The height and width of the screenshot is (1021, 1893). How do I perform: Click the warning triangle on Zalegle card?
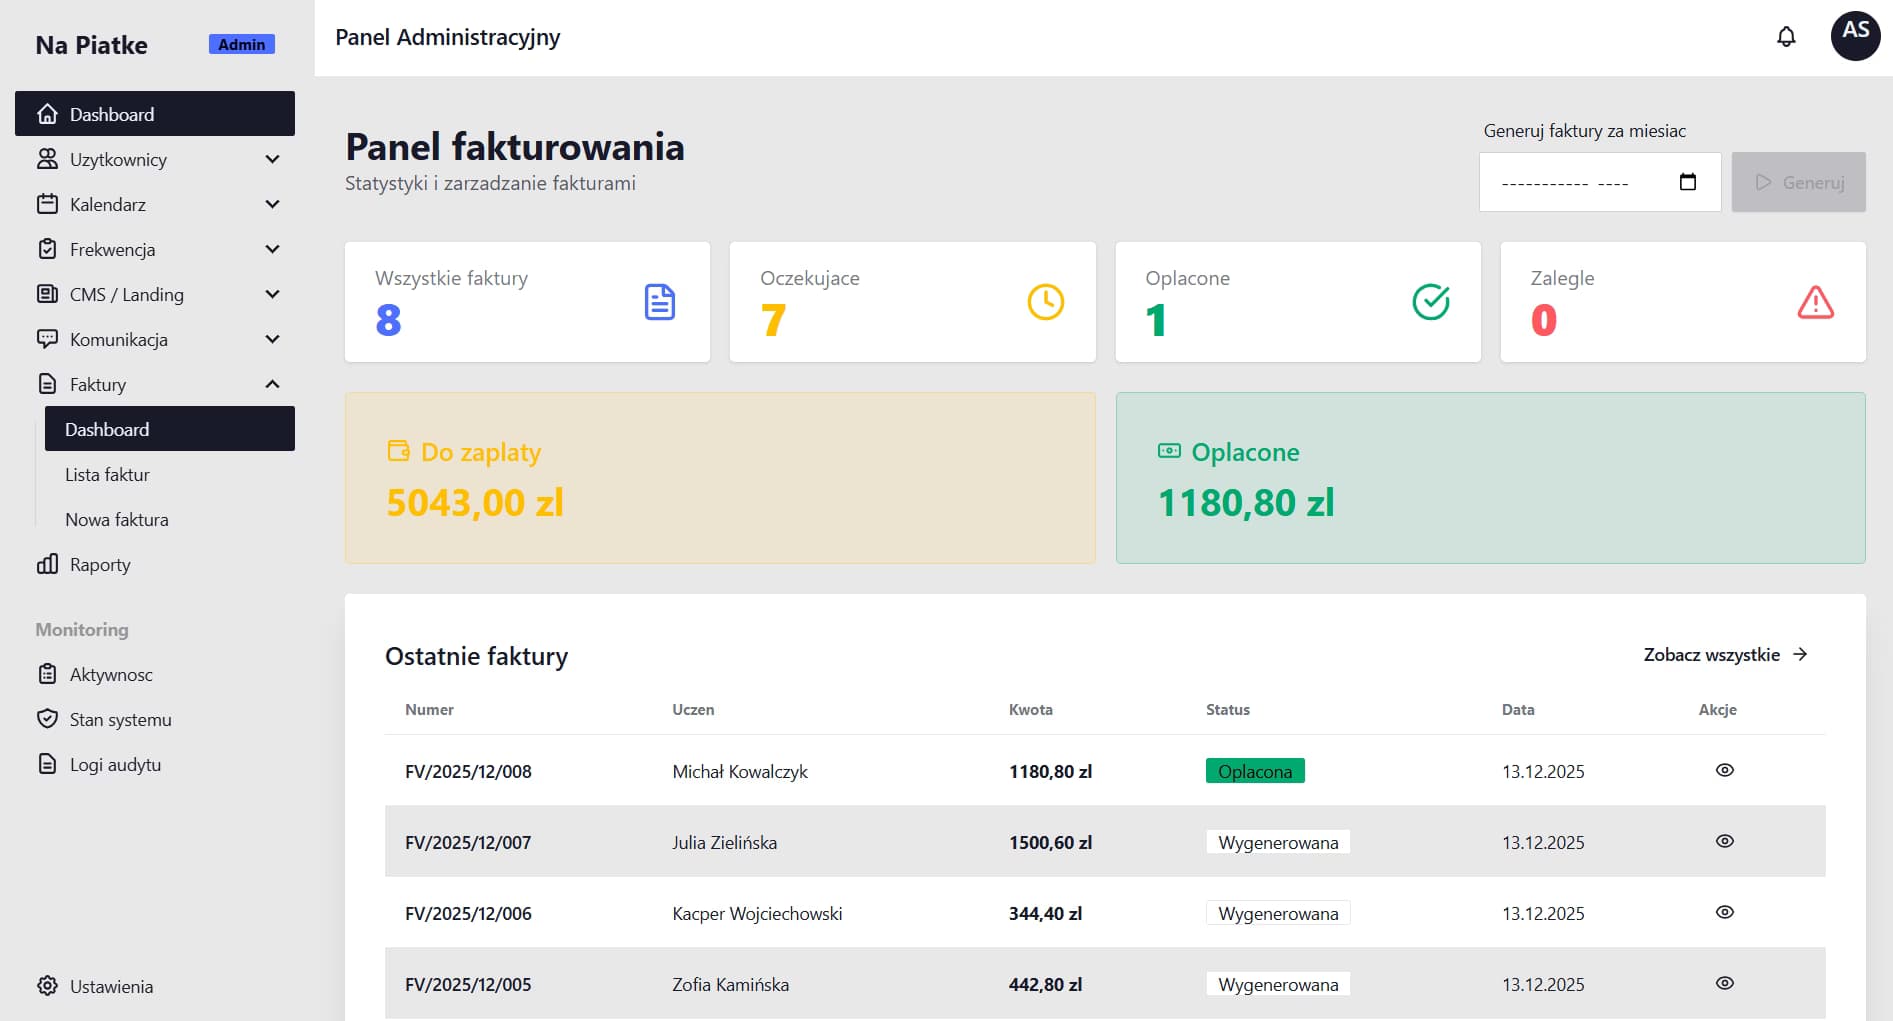click(x=1816, y=302)
